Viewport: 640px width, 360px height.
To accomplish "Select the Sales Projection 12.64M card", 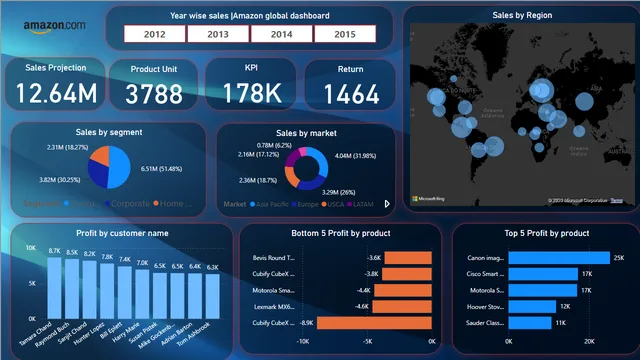I will click(x=56, y=84).
